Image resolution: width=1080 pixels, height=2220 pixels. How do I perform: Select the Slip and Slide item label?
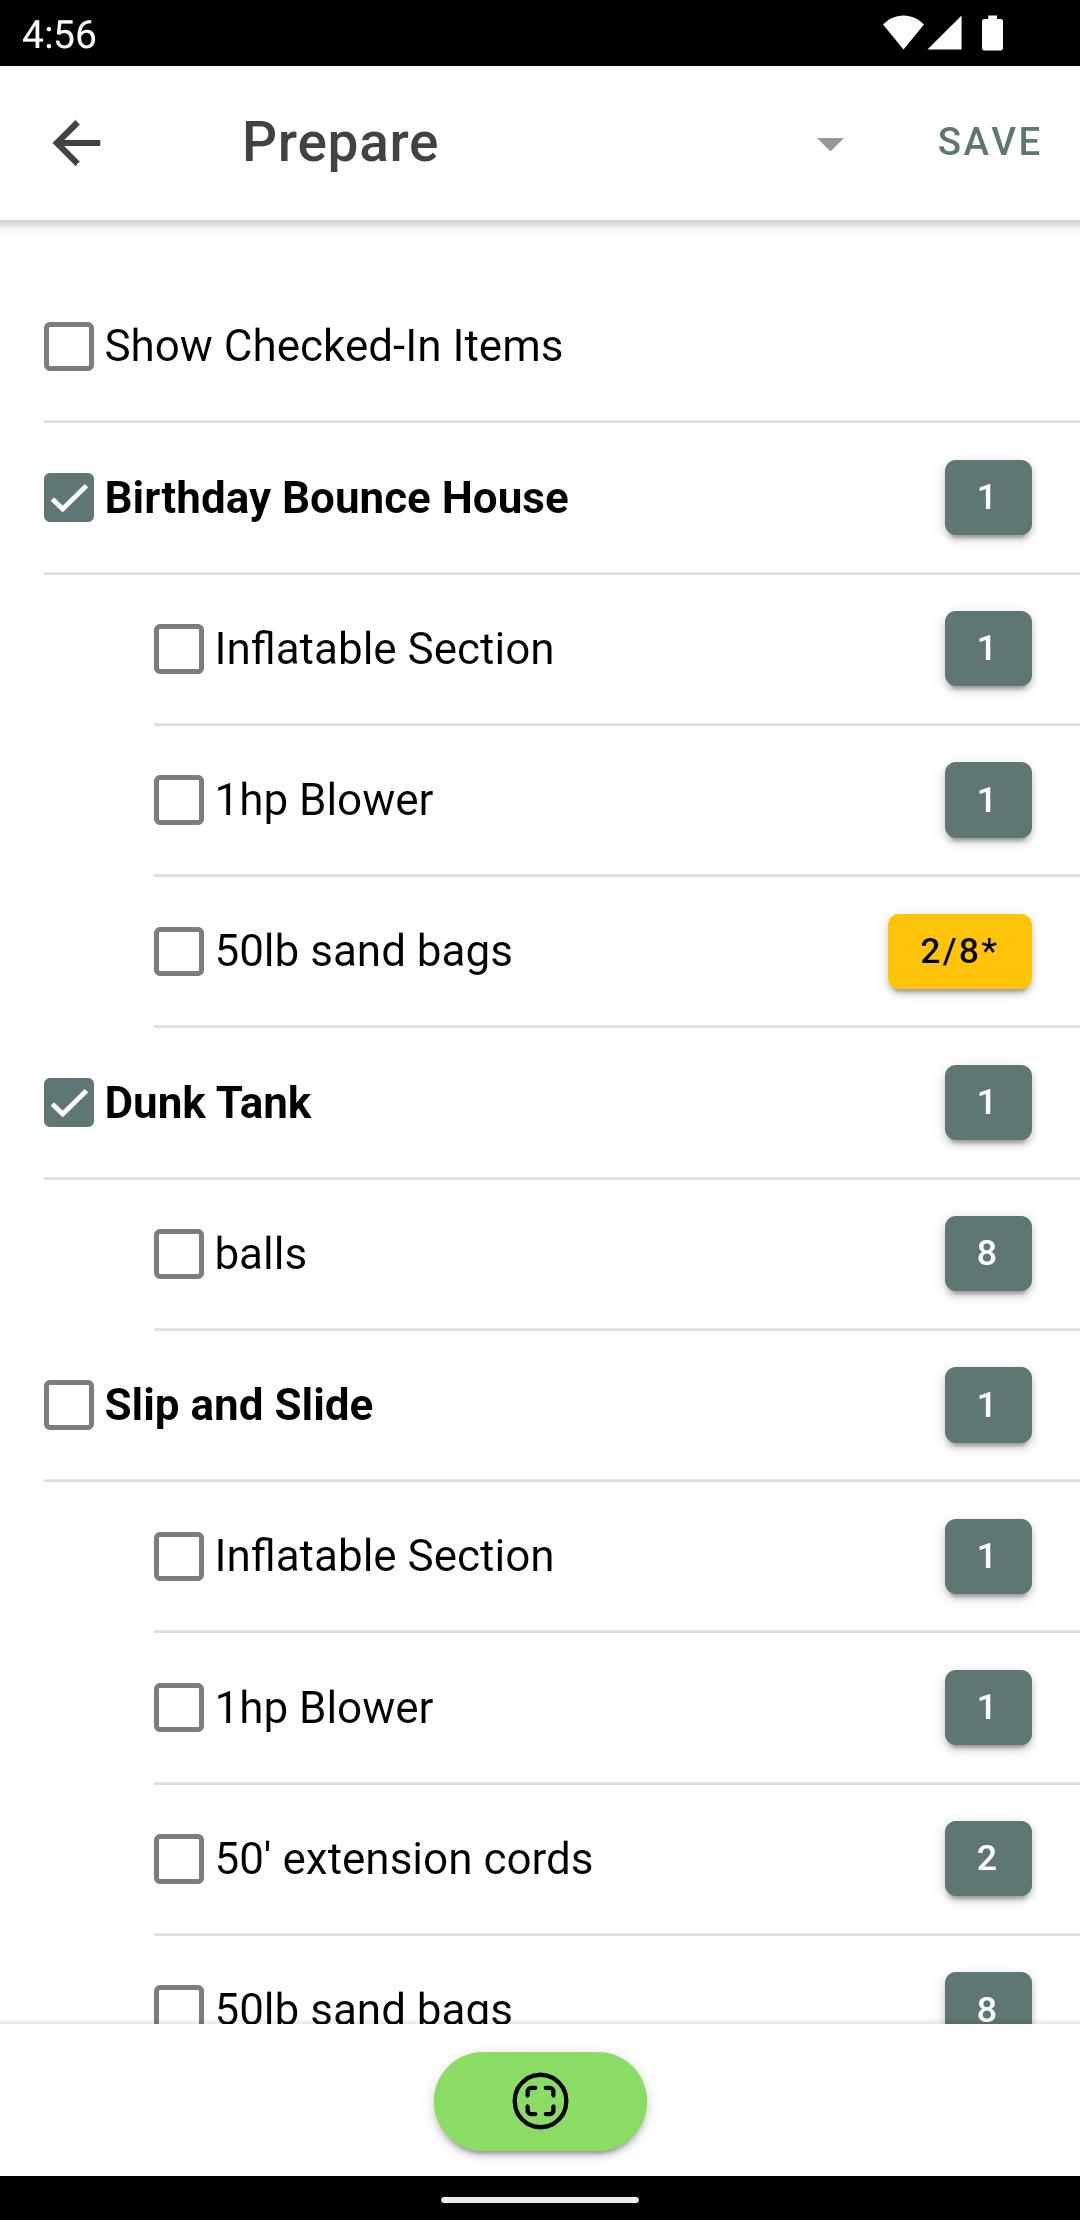click(239, 1405)
